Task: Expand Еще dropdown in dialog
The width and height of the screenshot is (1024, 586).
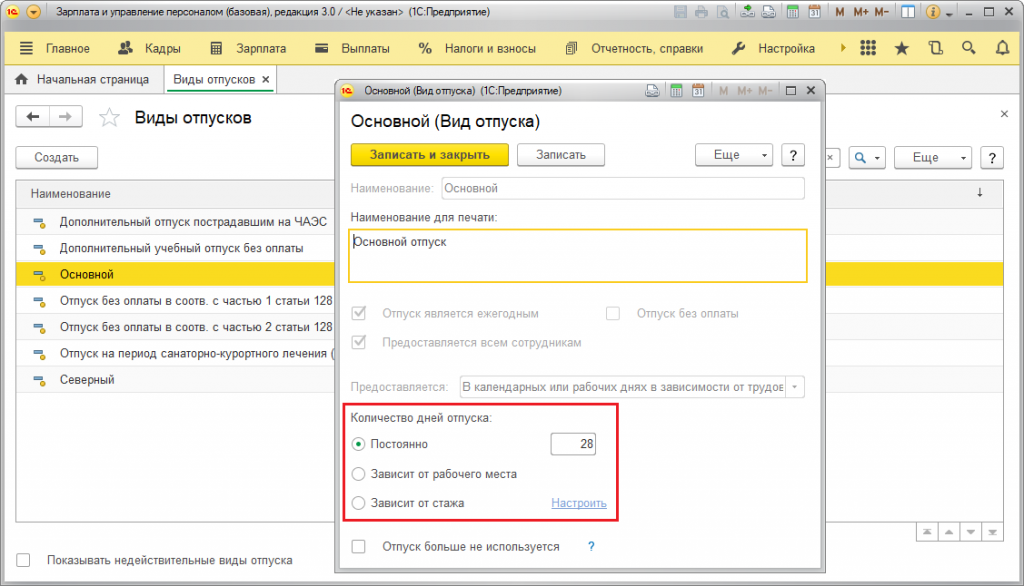Action: tap(734, 155)
